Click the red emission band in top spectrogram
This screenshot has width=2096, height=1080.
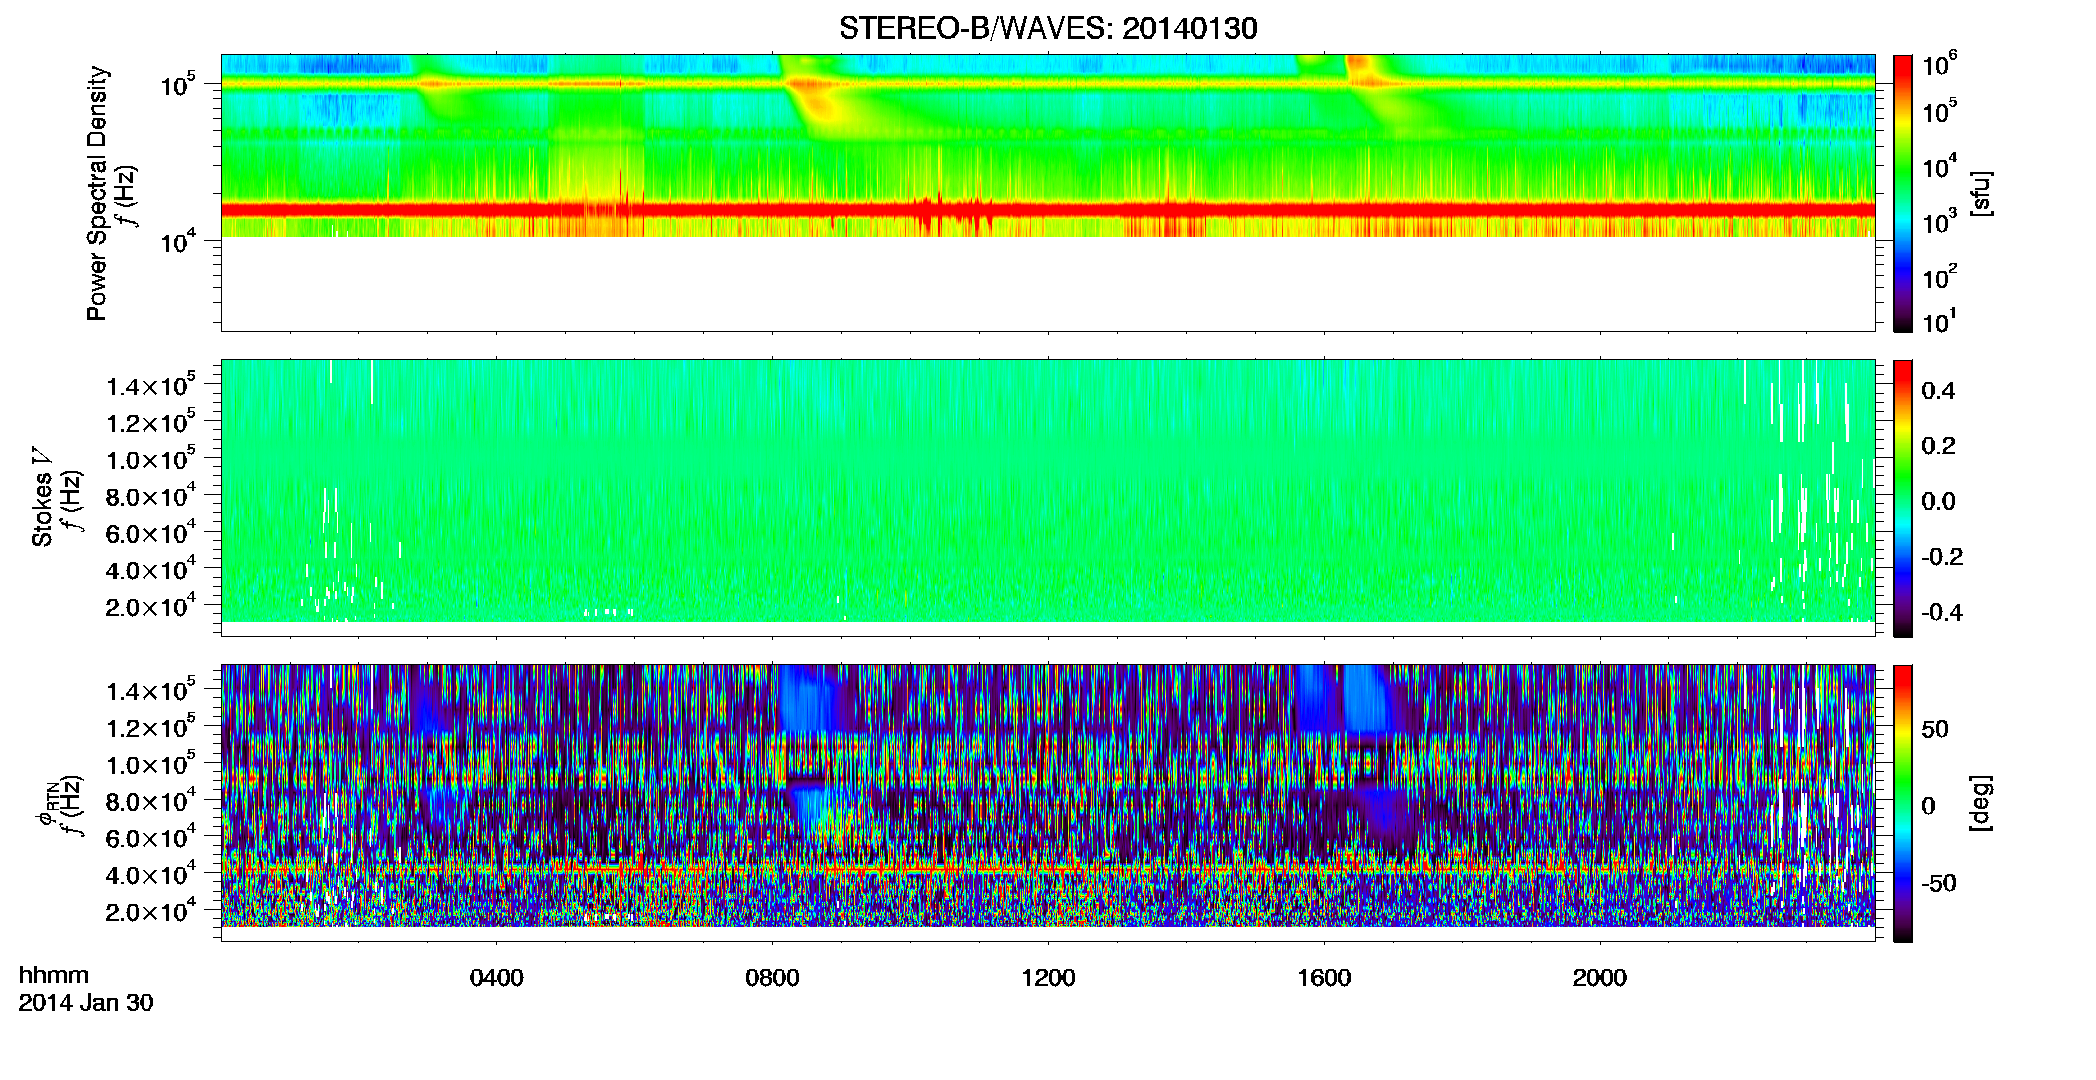click(x=1048, y=209)
